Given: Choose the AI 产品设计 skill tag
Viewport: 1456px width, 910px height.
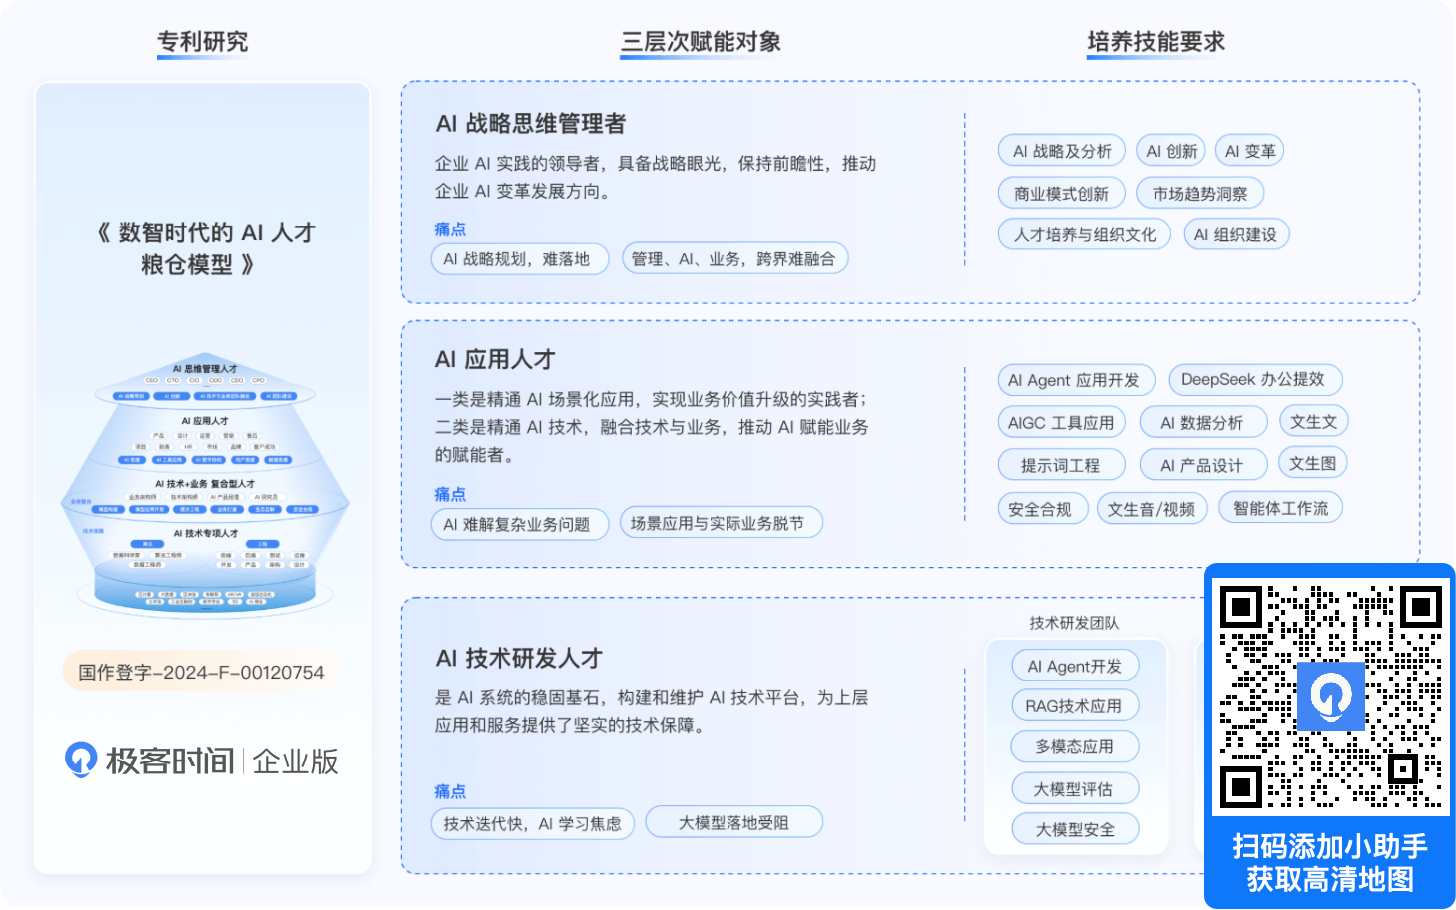Looking at the screenshot, I should coord(1204,465).
